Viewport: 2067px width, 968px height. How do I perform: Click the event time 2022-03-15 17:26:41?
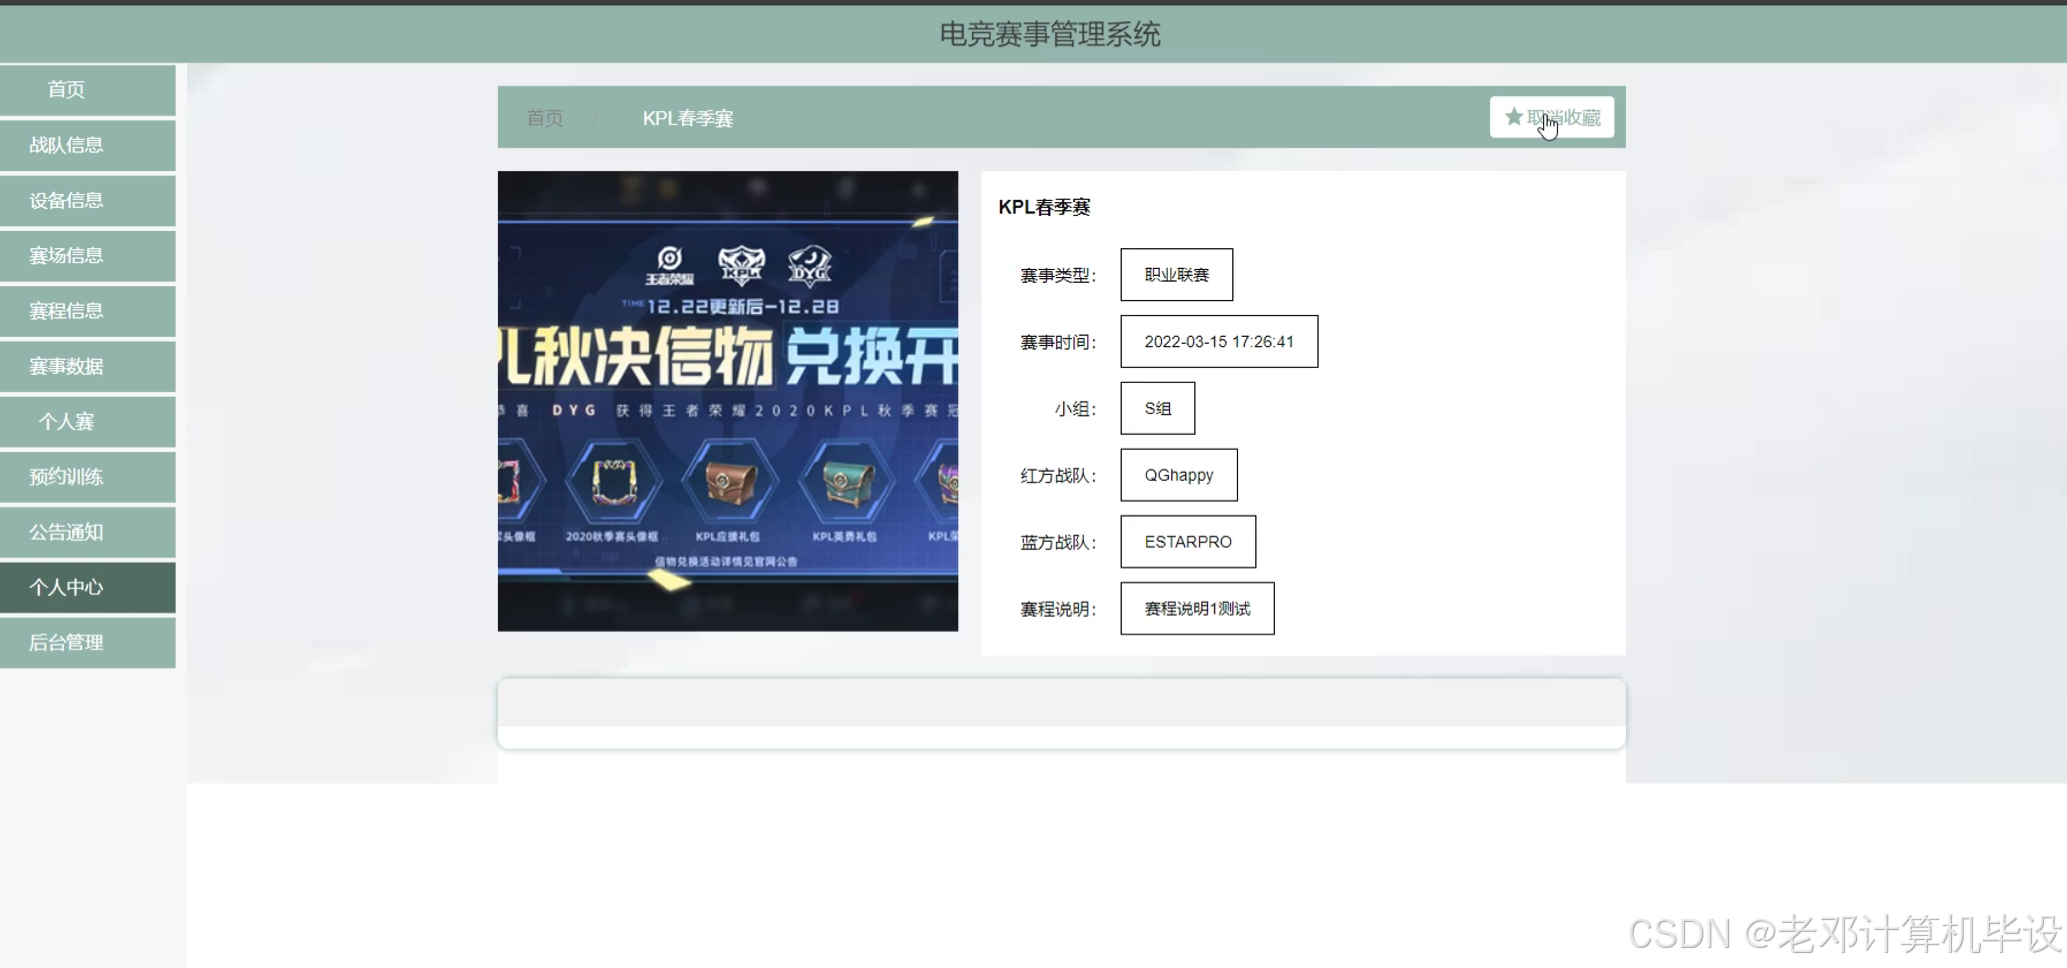tap(1219, 341)
